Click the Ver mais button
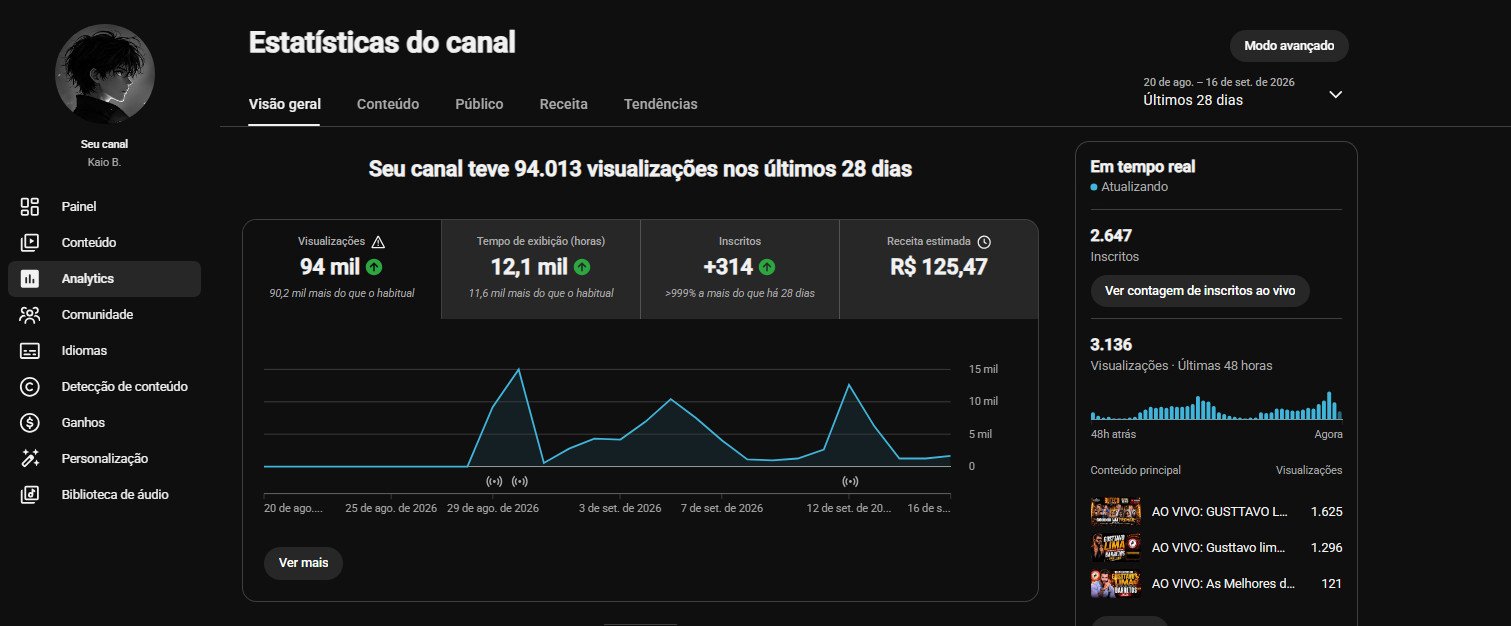The height and width of the screenshot is (626, 1511). 303,563
